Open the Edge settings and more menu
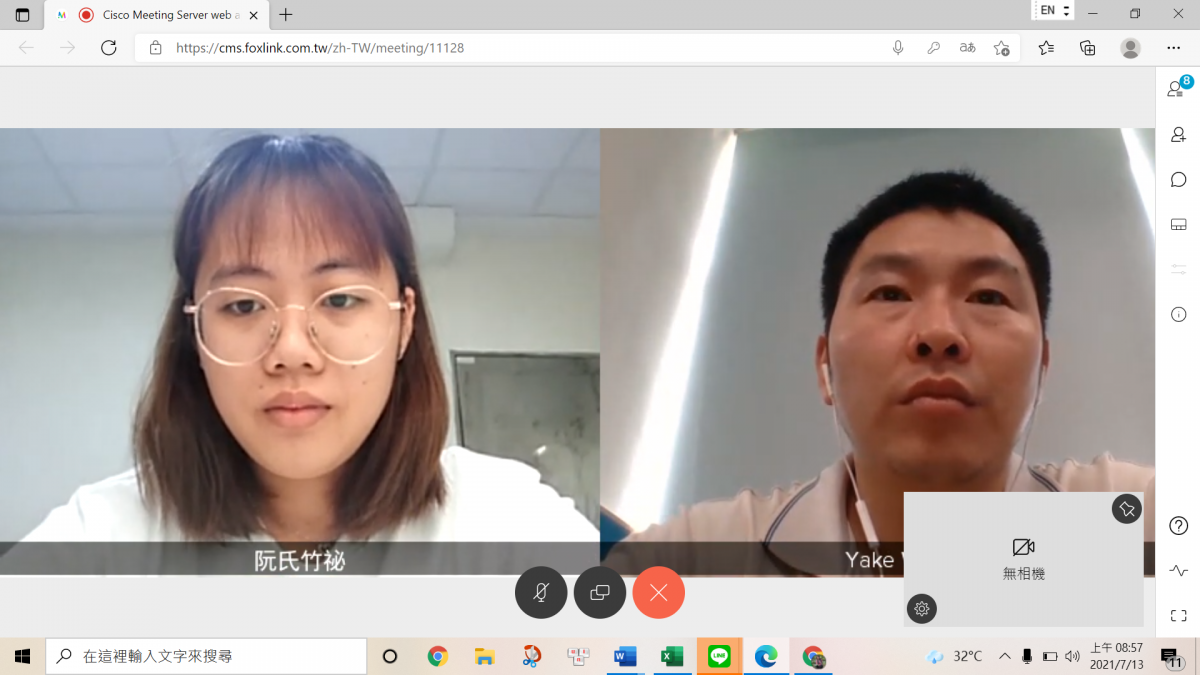Screen dimensions: 1200x675 click(1173, 48)
